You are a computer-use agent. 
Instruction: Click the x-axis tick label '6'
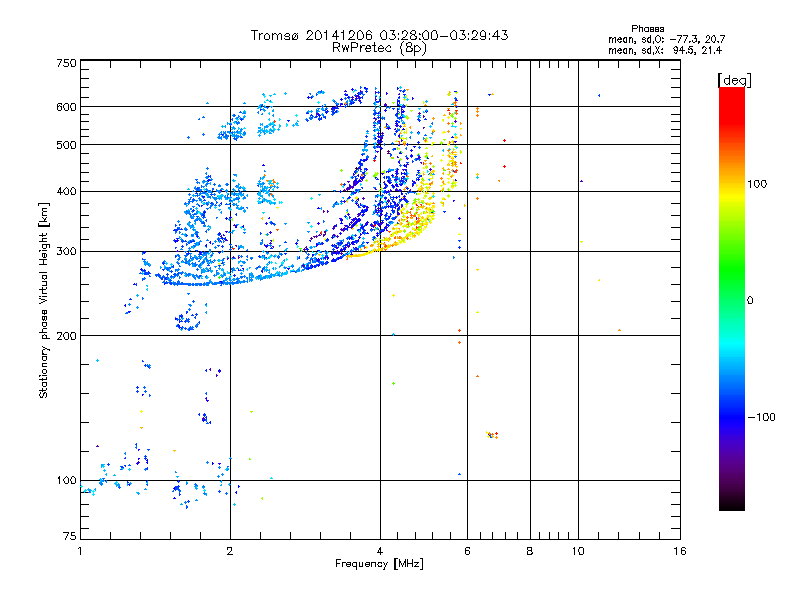[x=467, y=551]
